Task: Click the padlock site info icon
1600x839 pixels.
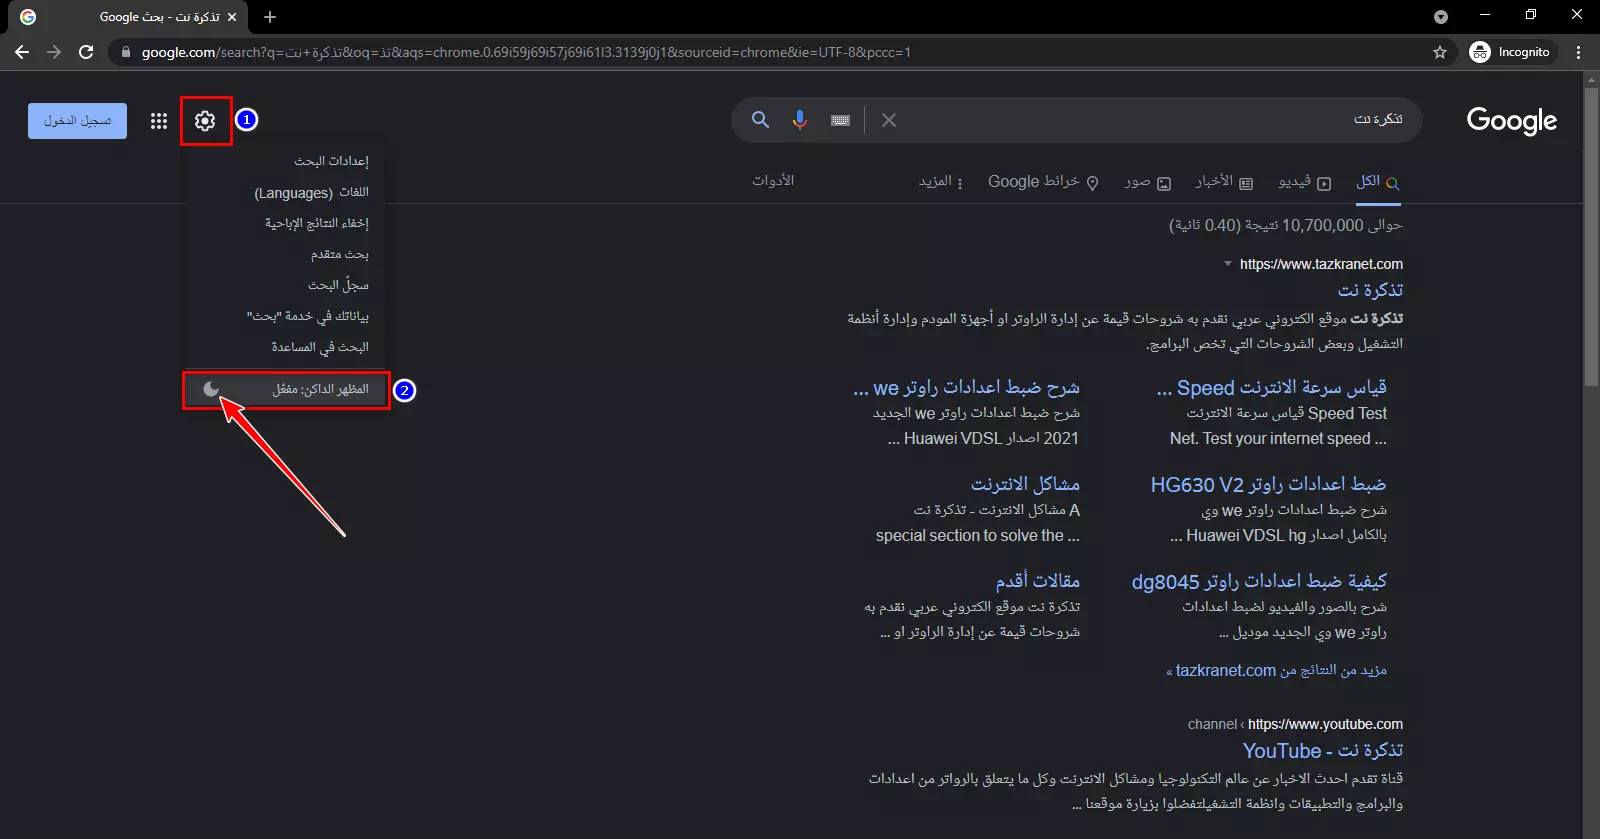Action: 125,52
